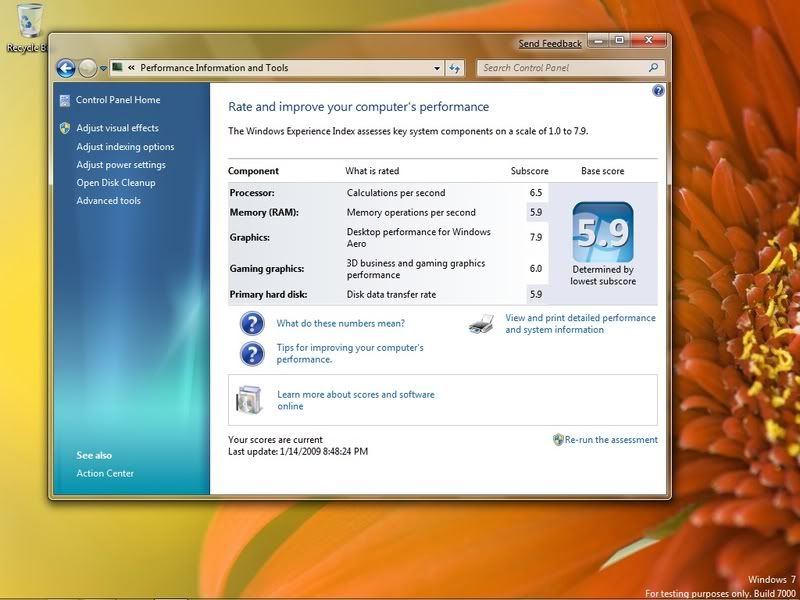Click question icon beside performance tips
The width and height of the screenshot is (800, 600).
pos(251,353)
